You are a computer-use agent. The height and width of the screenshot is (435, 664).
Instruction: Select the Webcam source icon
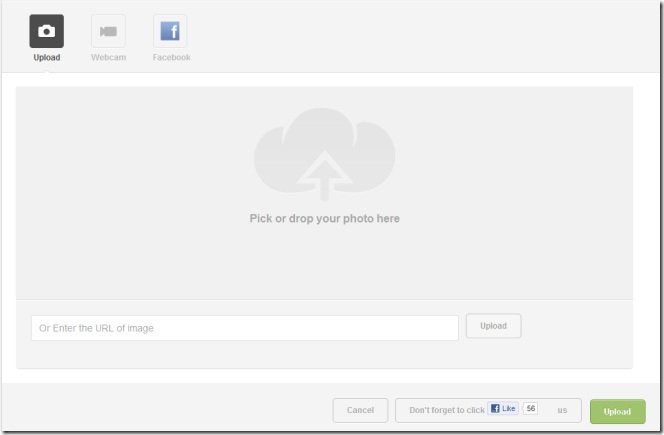108,31
